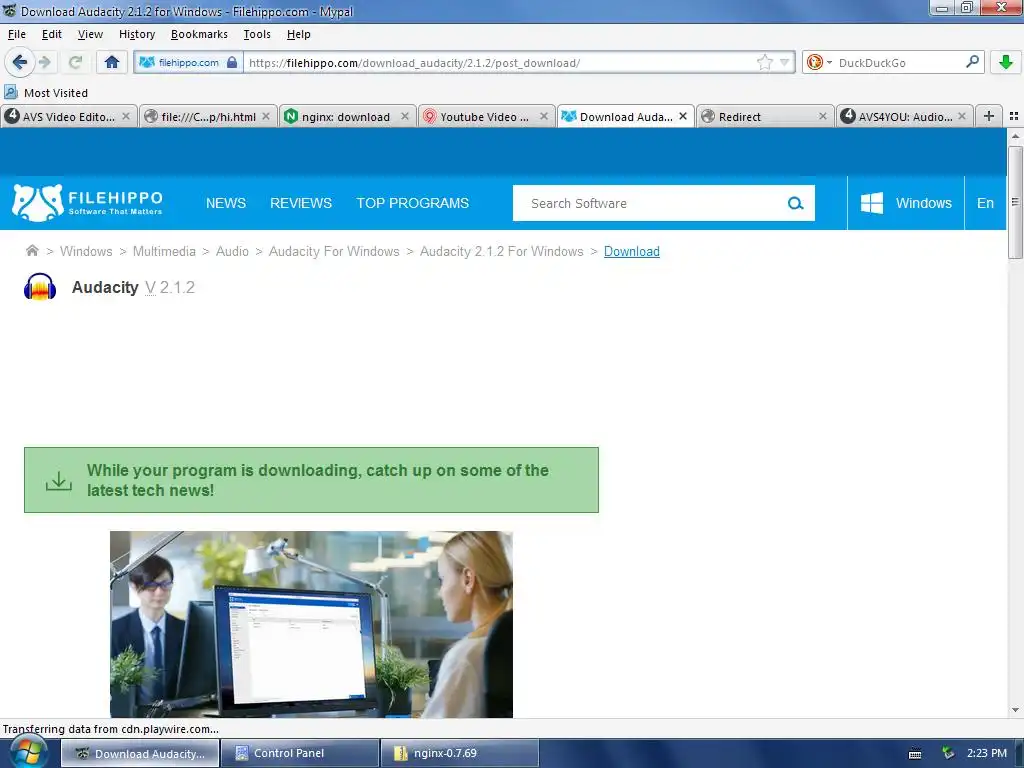Open the Bookmarks menu
This screenshot has width=1024, height=768.
[199, 34]
